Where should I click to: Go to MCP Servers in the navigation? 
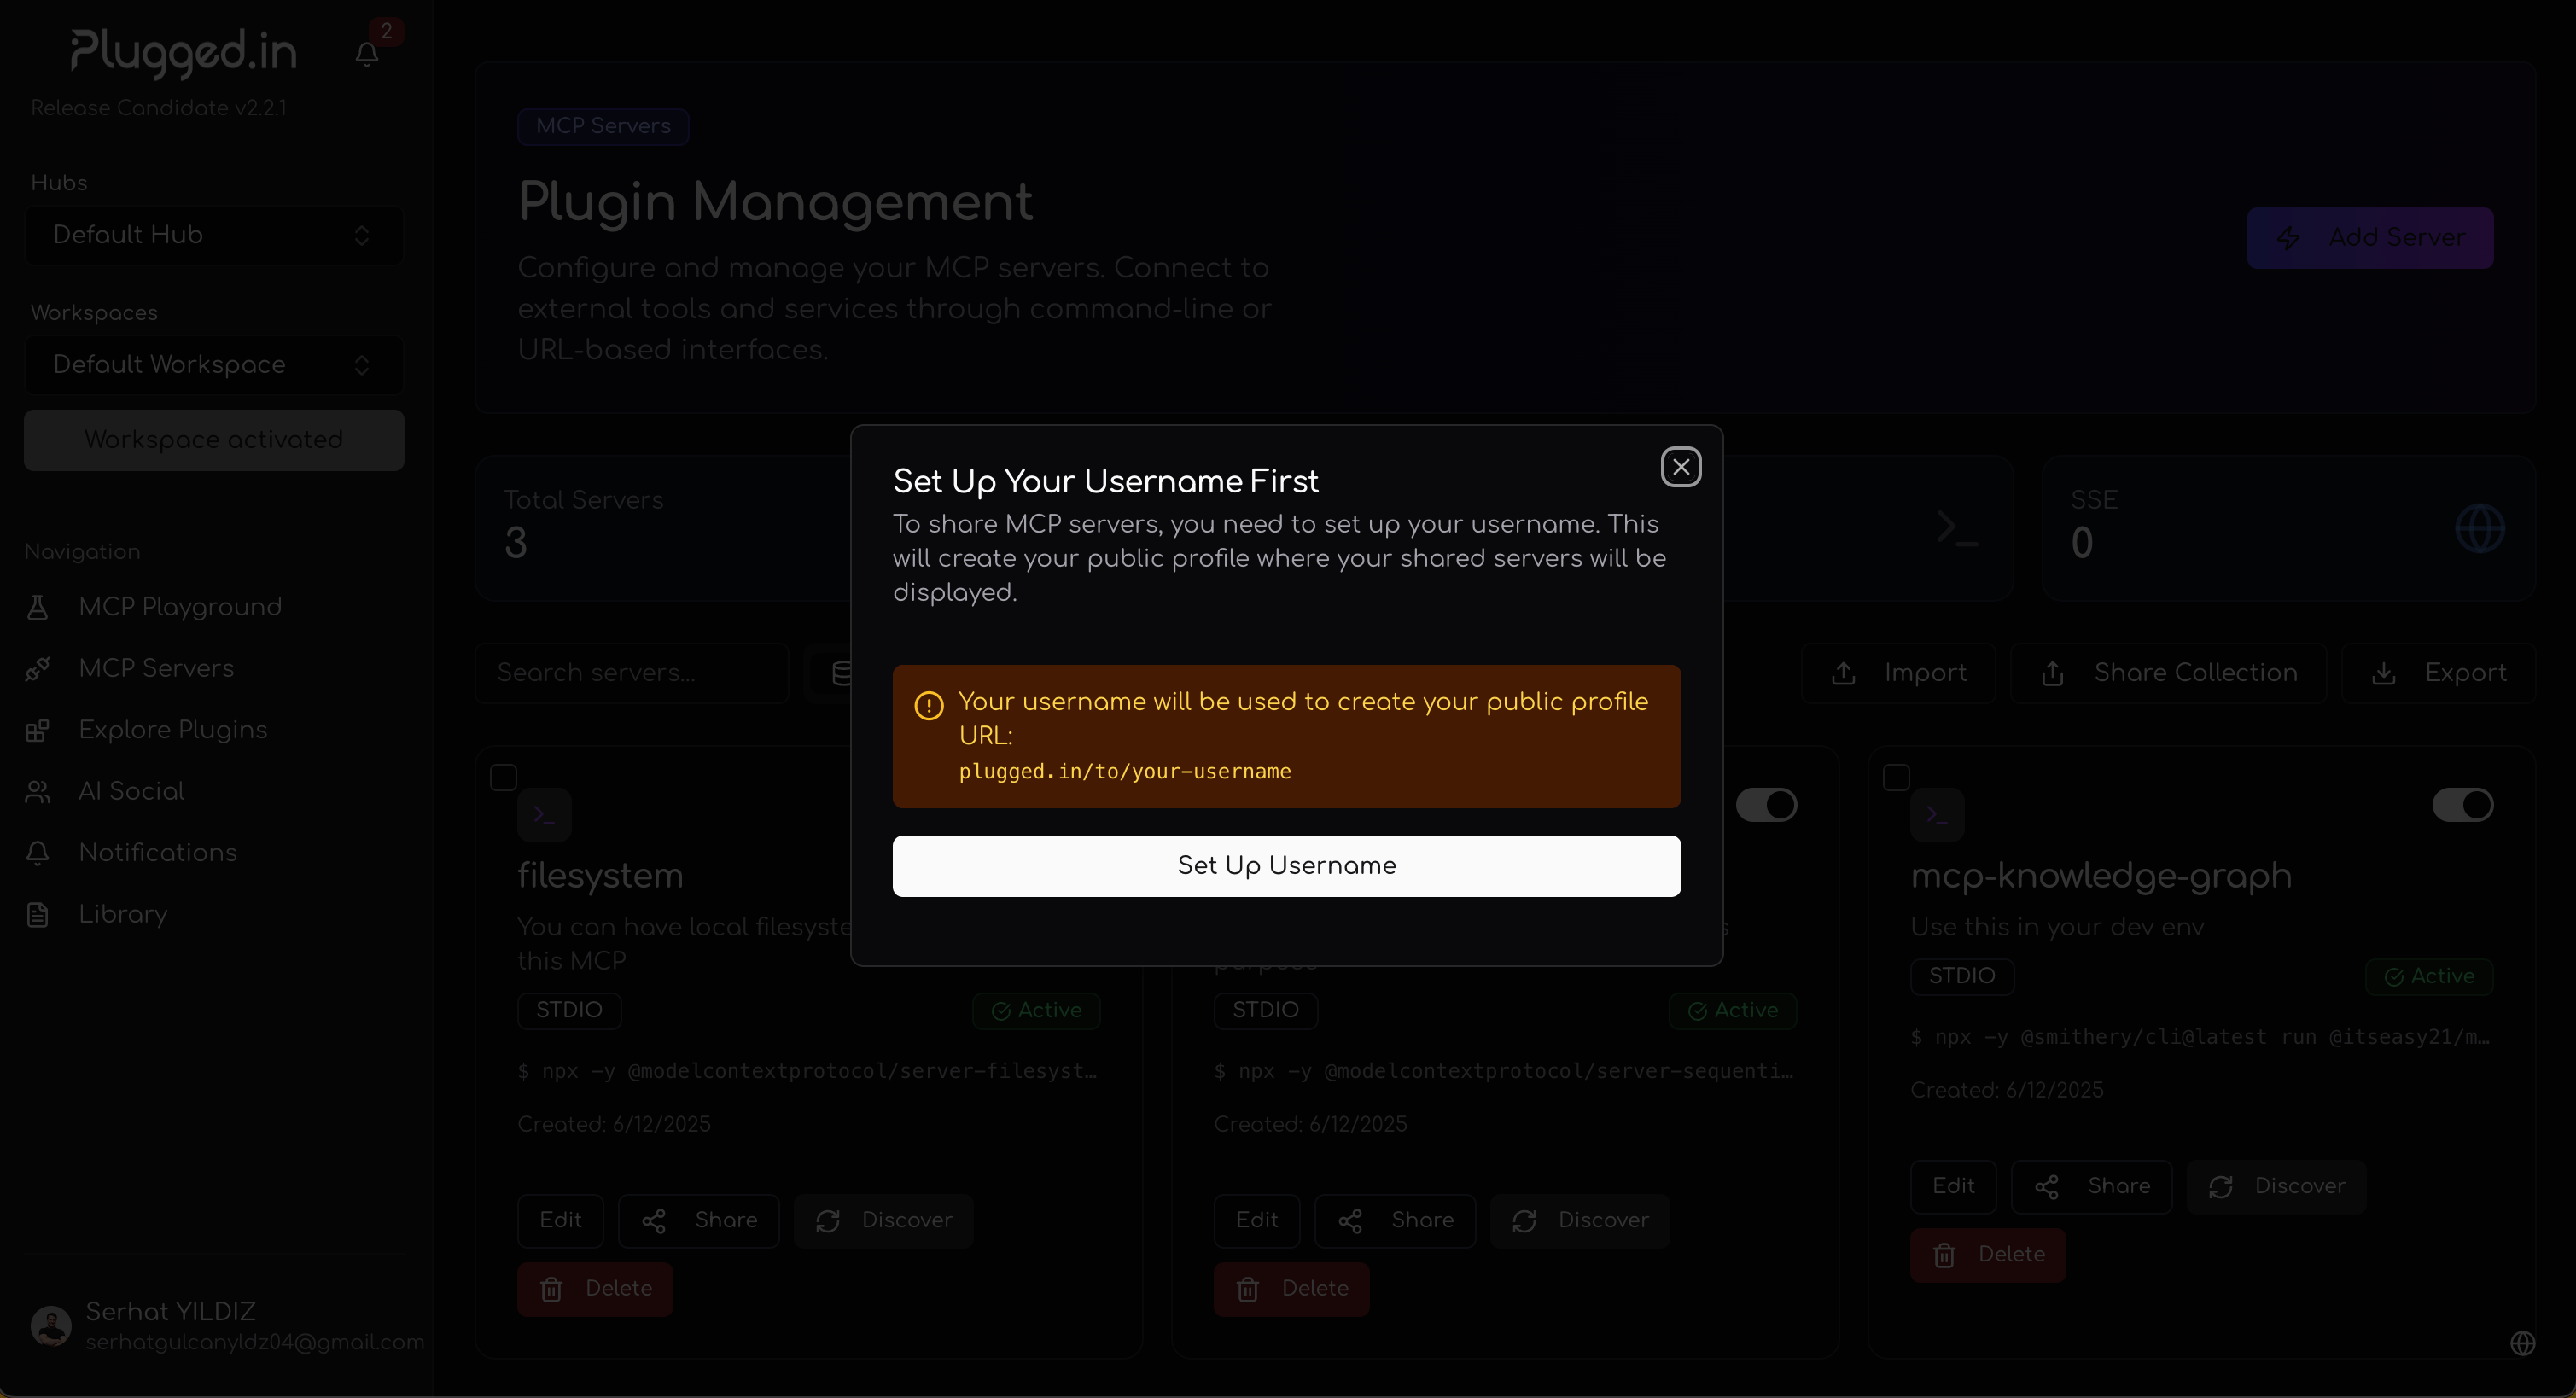tap(156, 668)
